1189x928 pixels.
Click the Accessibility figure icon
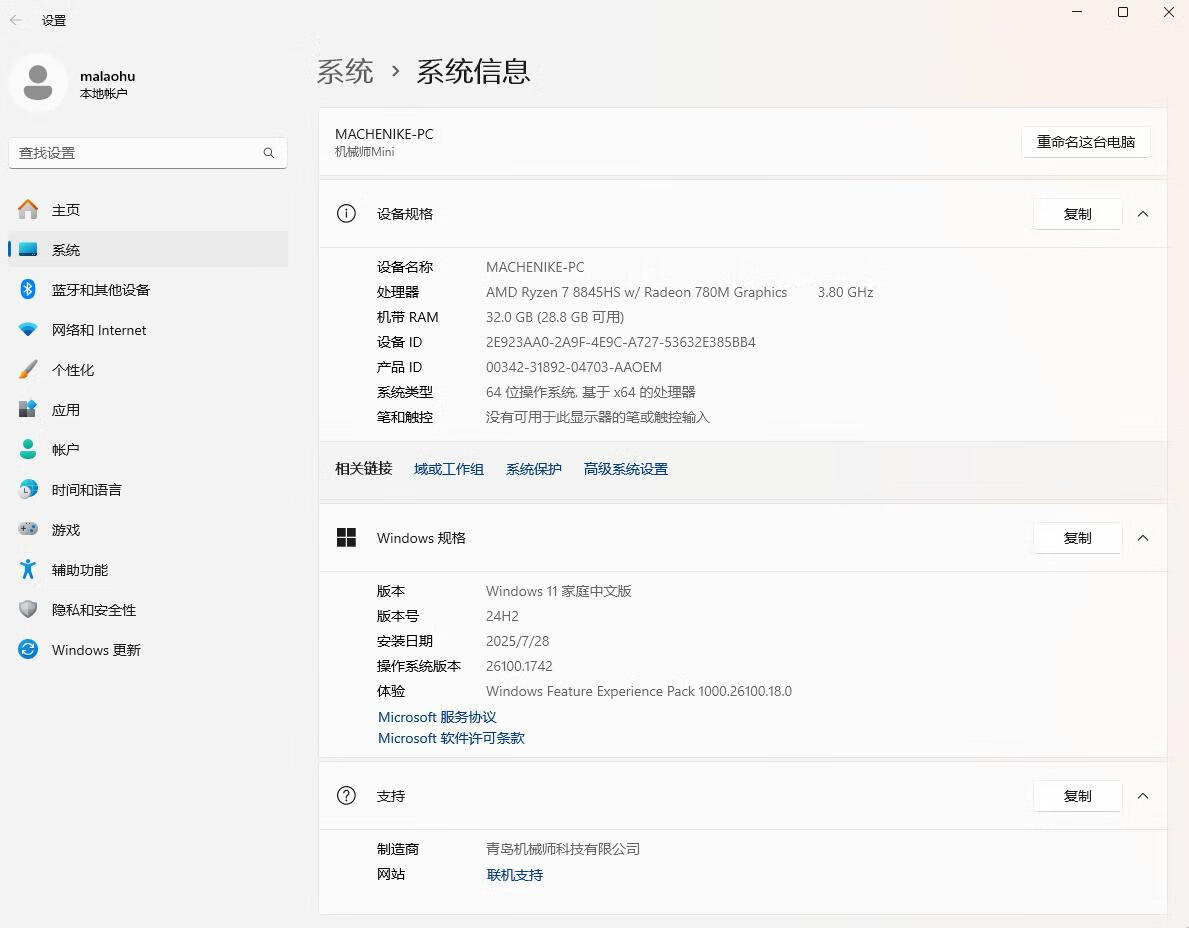(28, 570)
